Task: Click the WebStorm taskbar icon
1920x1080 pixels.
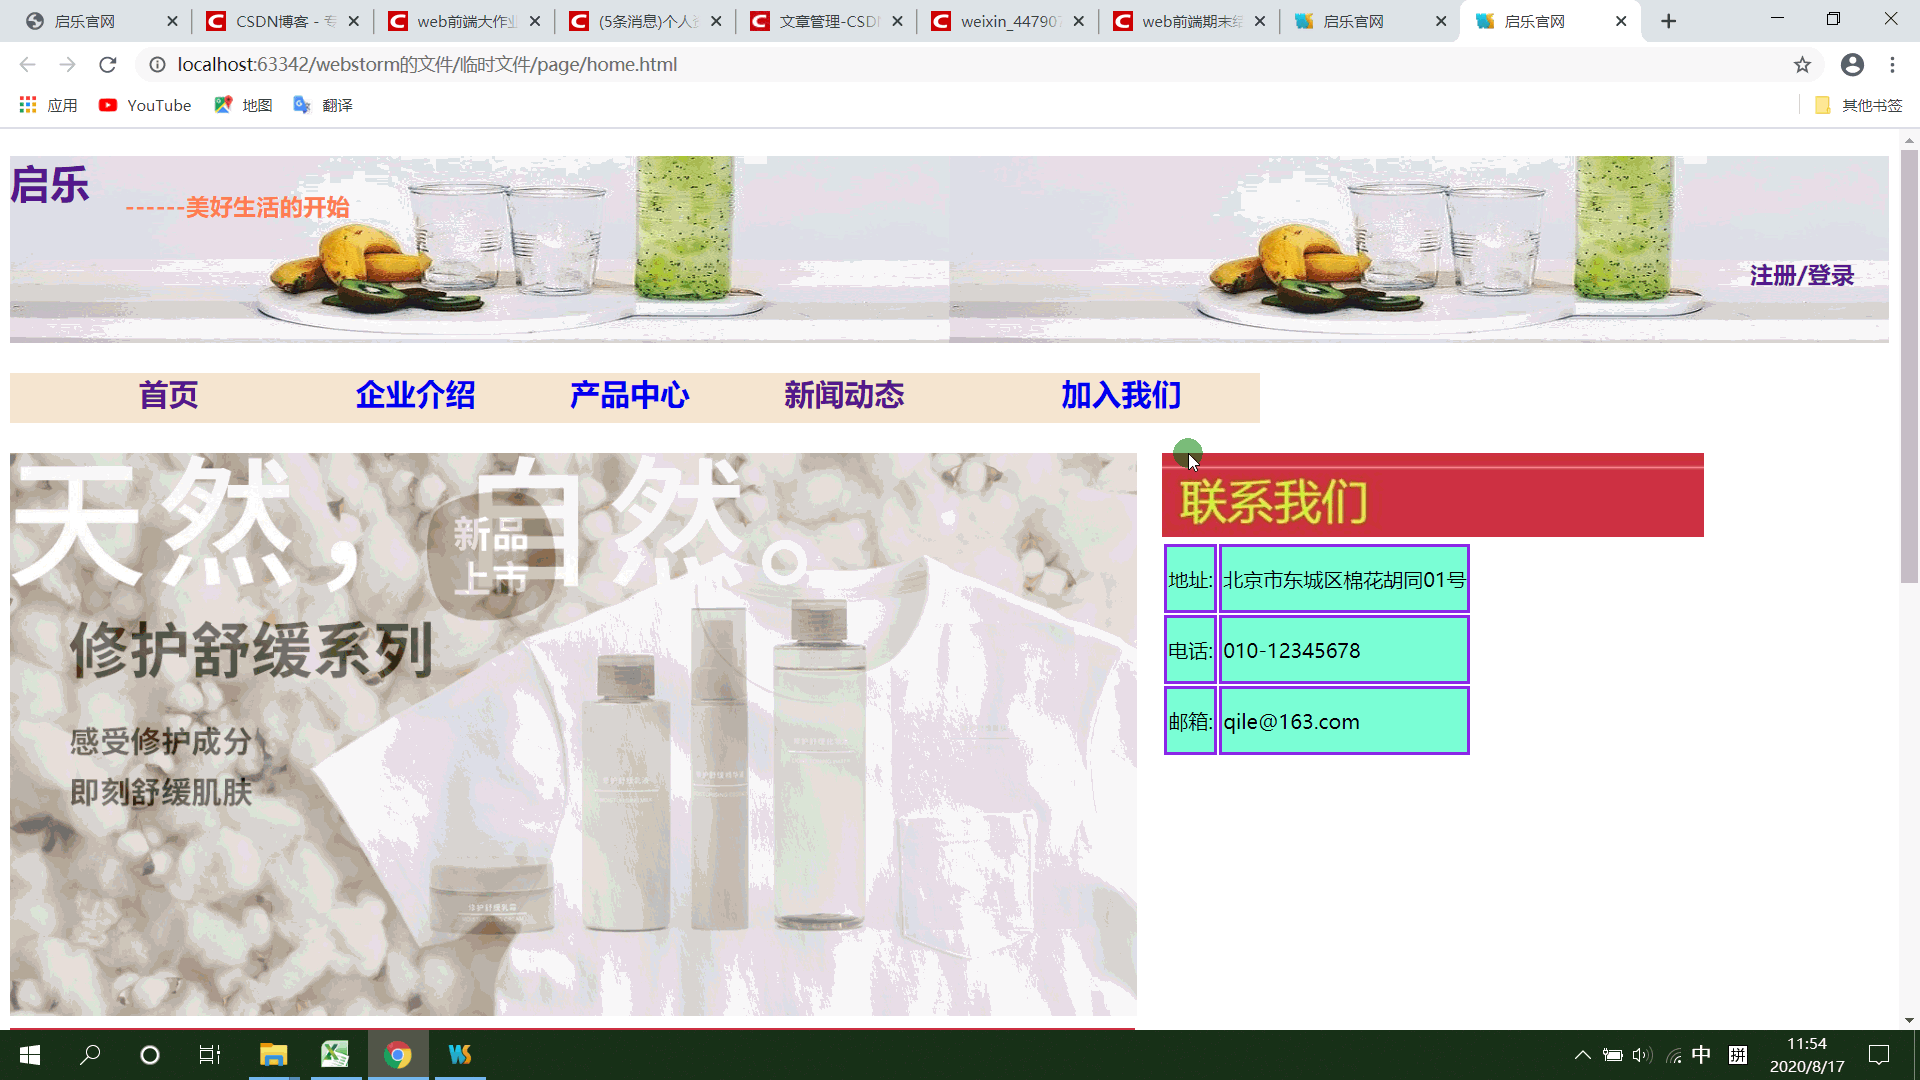Action: coord(459,1054)
